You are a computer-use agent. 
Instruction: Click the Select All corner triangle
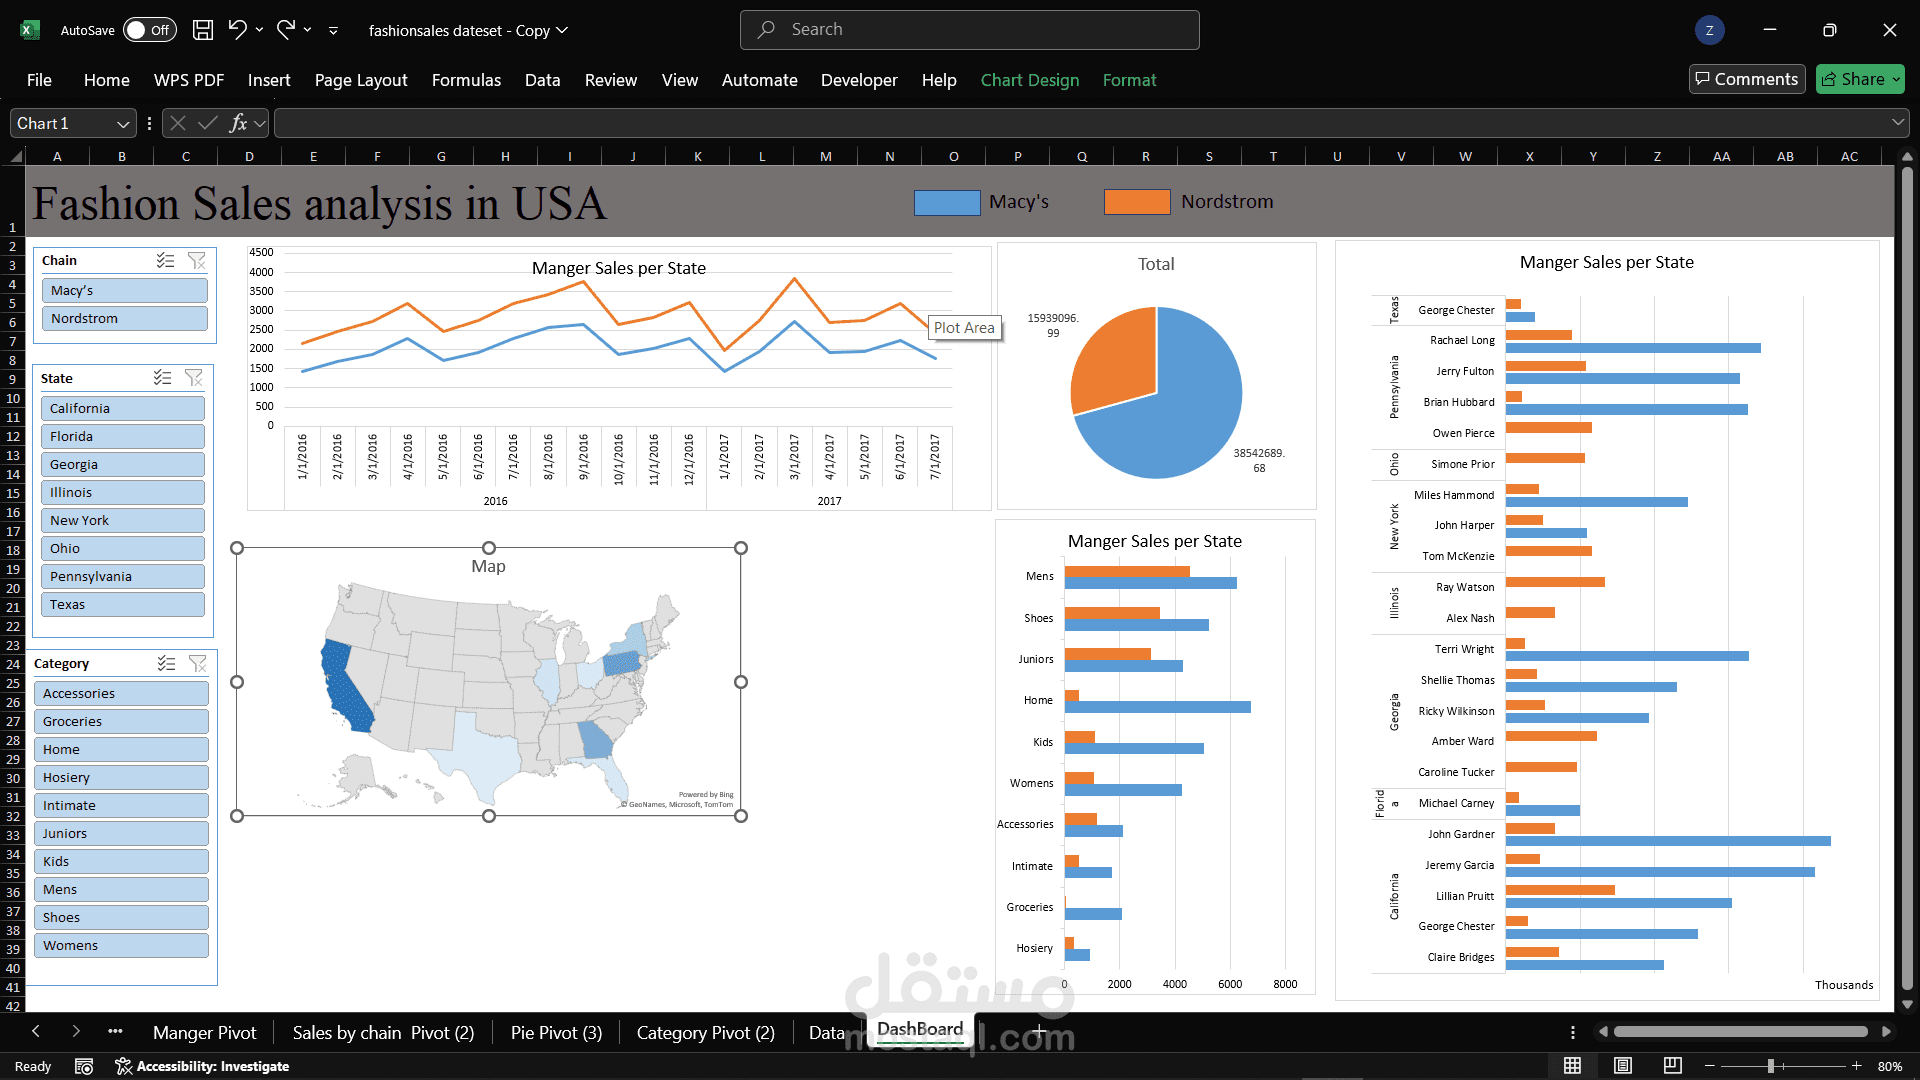coord(16,156)
